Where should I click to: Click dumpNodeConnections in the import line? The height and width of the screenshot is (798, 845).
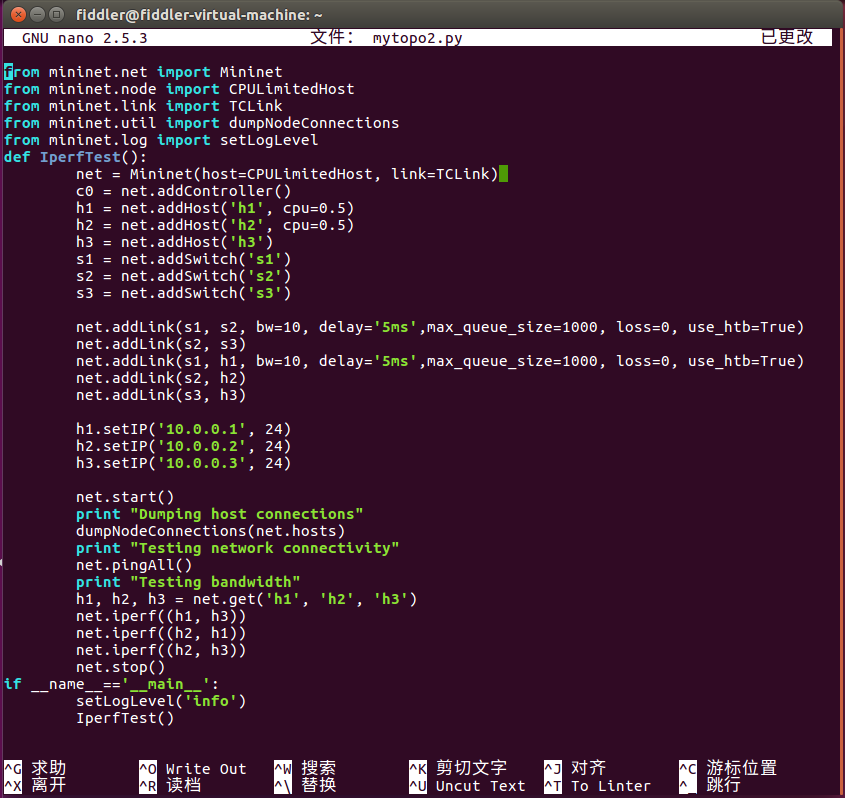point(314,123)
